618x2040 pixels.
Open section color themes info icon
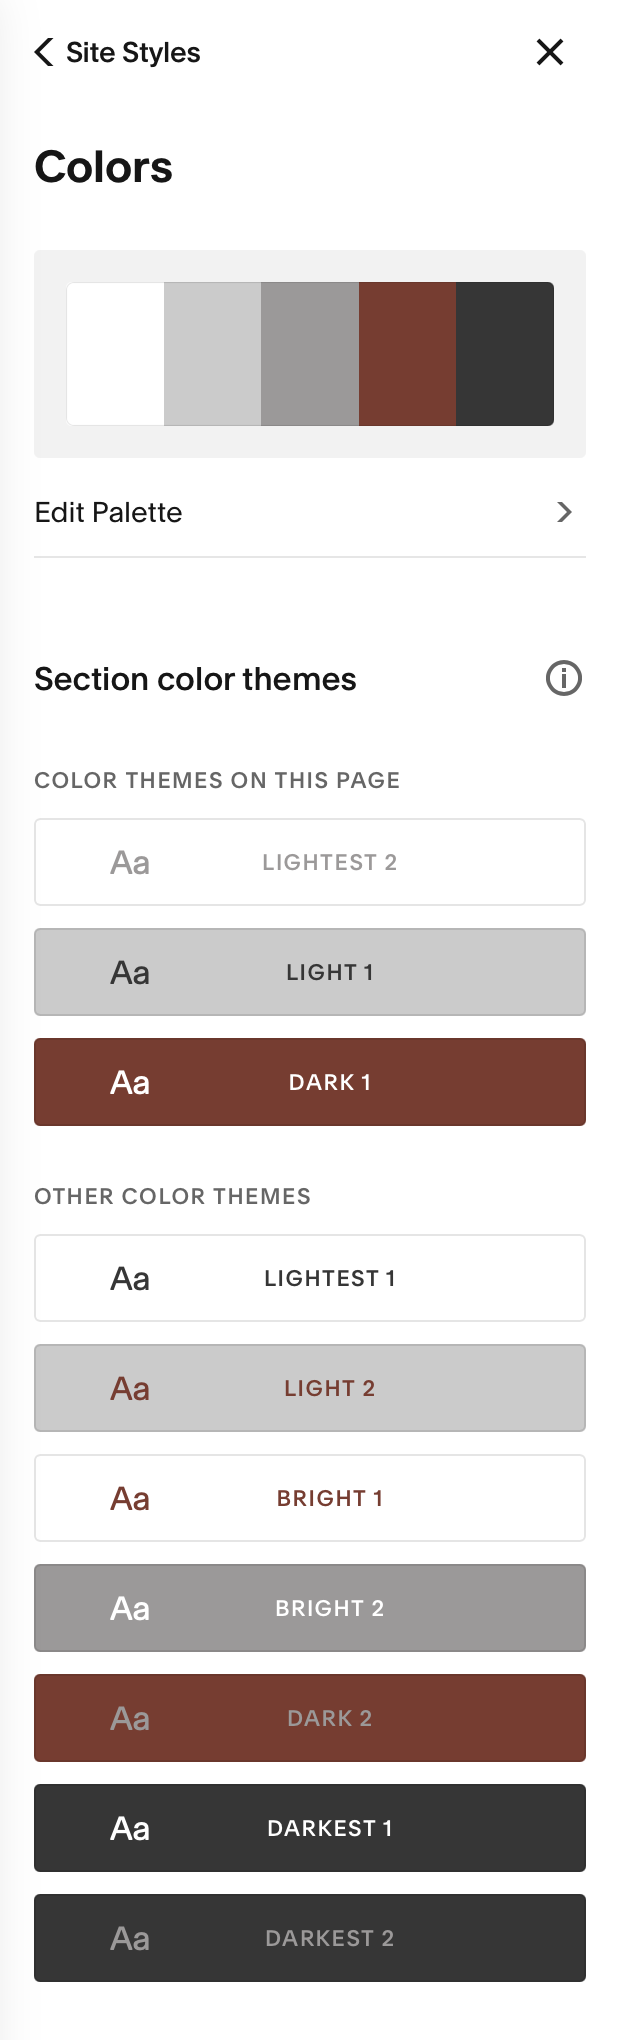[564, 678]
